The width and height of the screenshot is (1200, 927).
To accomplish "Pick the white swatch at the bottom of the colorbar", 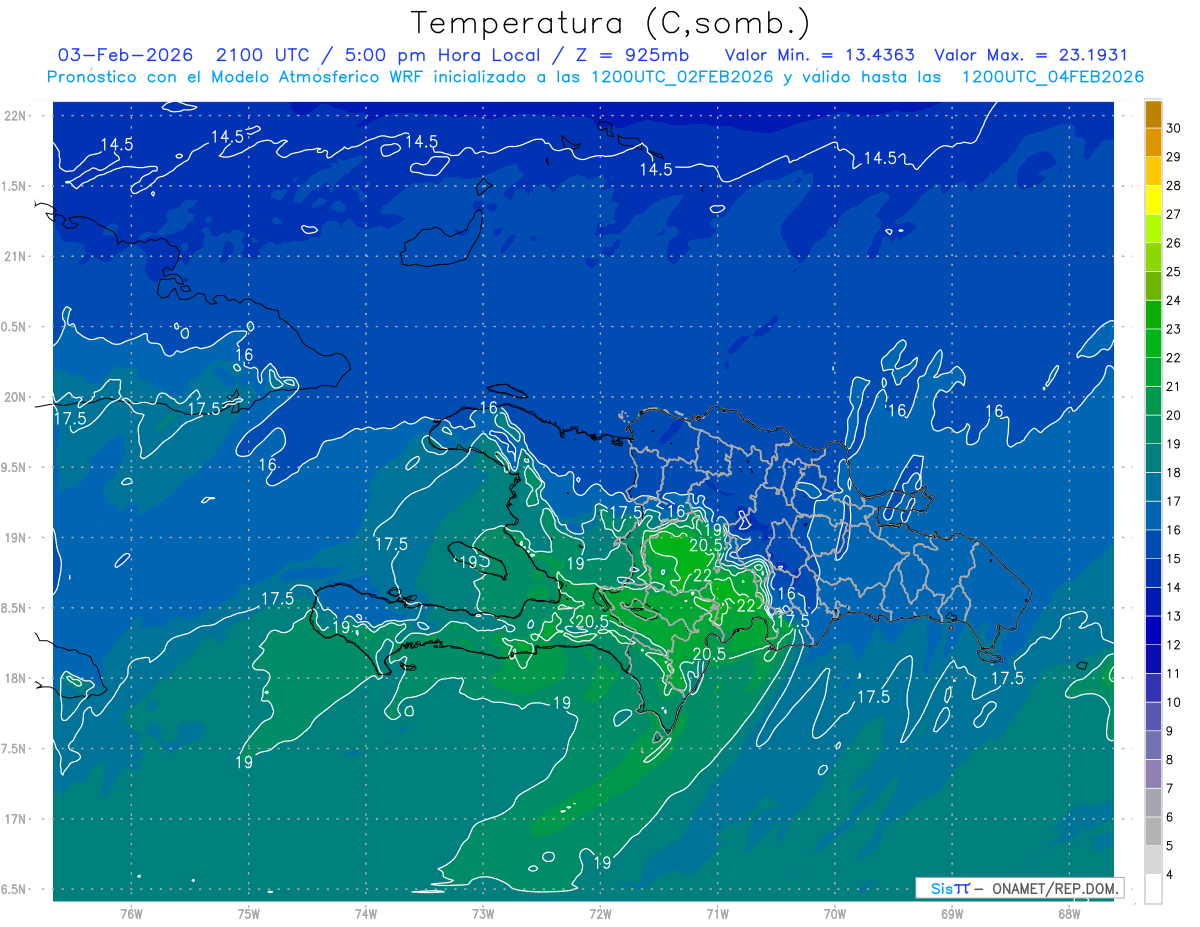I will point(1153,889).
